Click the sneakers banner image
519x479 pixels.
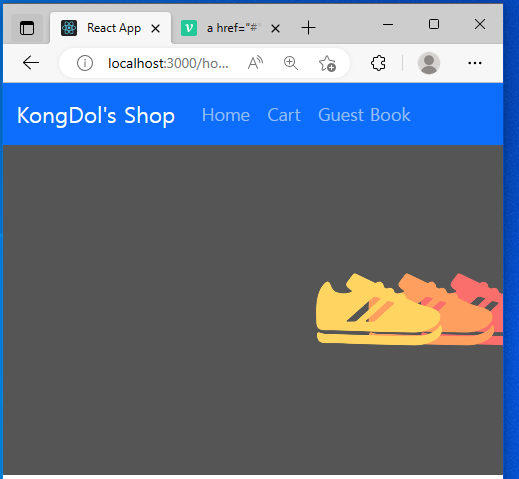[409, 309]
